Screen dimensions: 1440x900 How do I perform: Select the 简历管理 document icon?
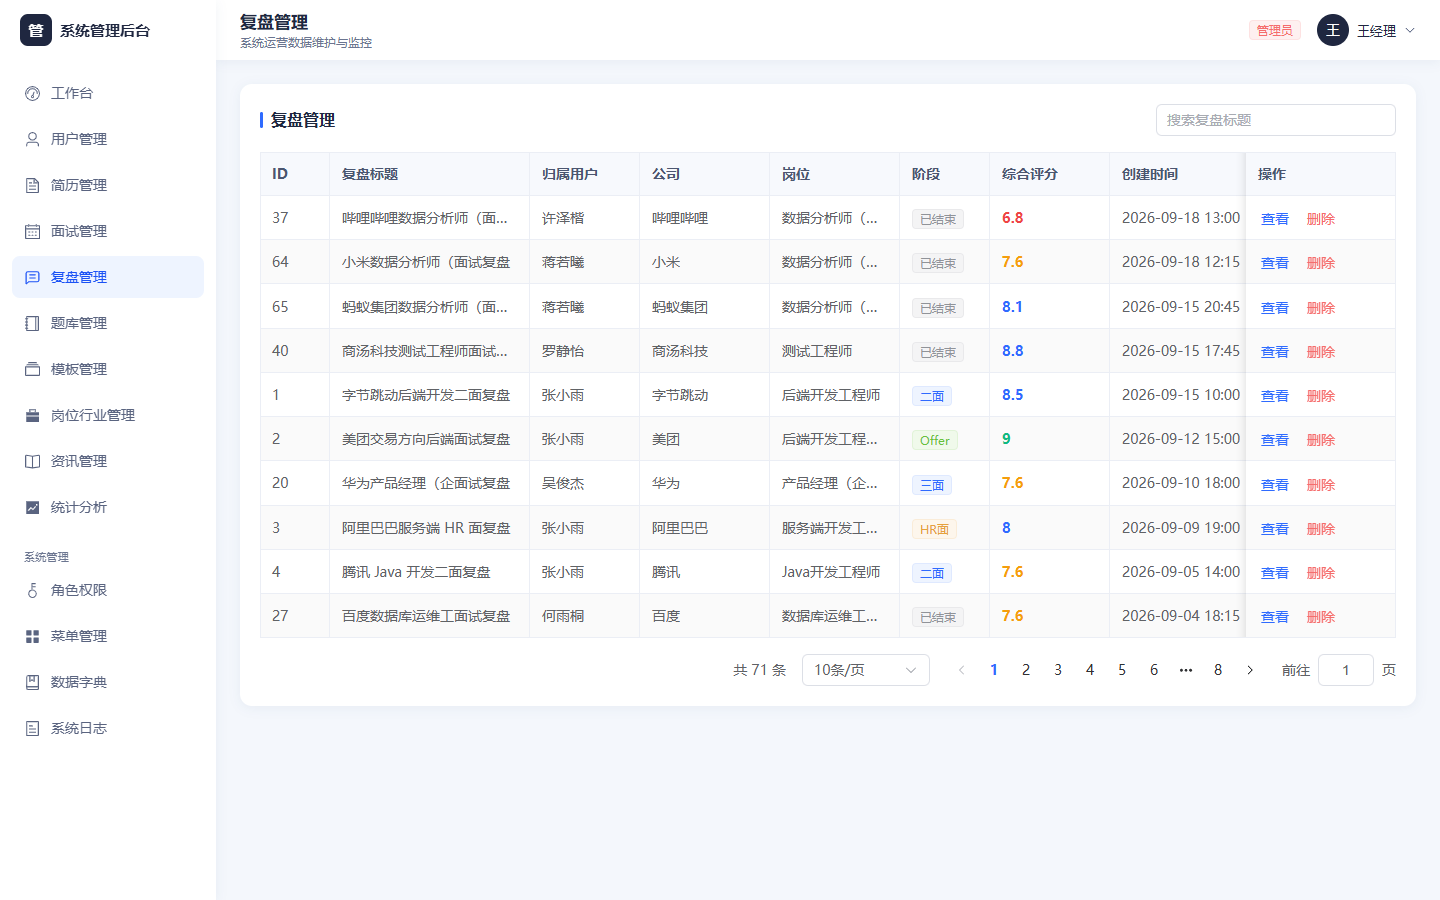(32, 185)
